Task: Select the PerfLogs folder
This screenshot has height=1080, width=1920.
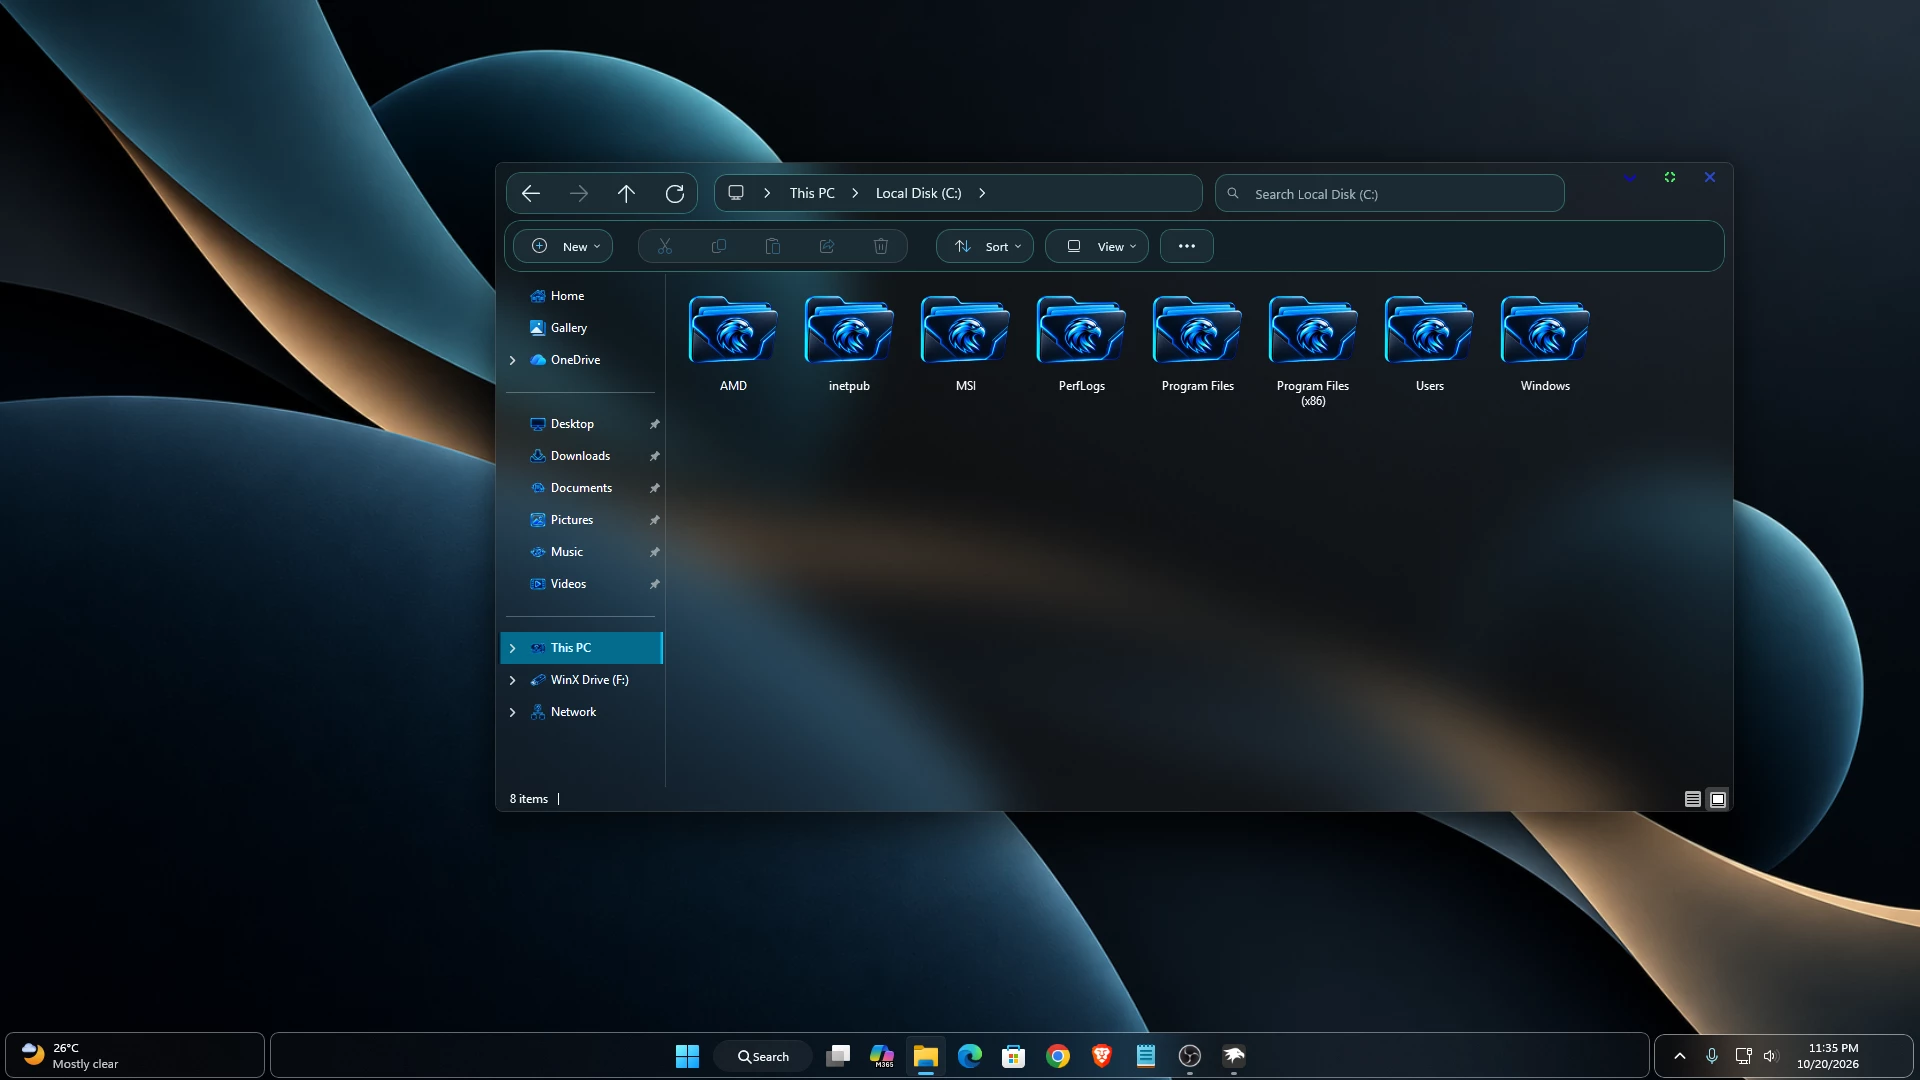Action: 1081,343
